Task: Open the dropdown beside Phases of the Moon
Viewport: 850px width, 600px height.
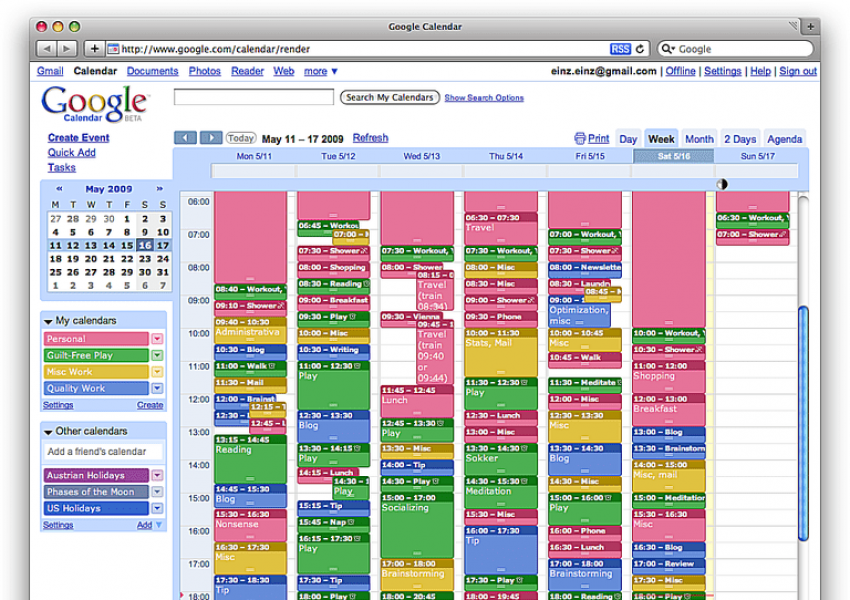Action: click(157, 492)
